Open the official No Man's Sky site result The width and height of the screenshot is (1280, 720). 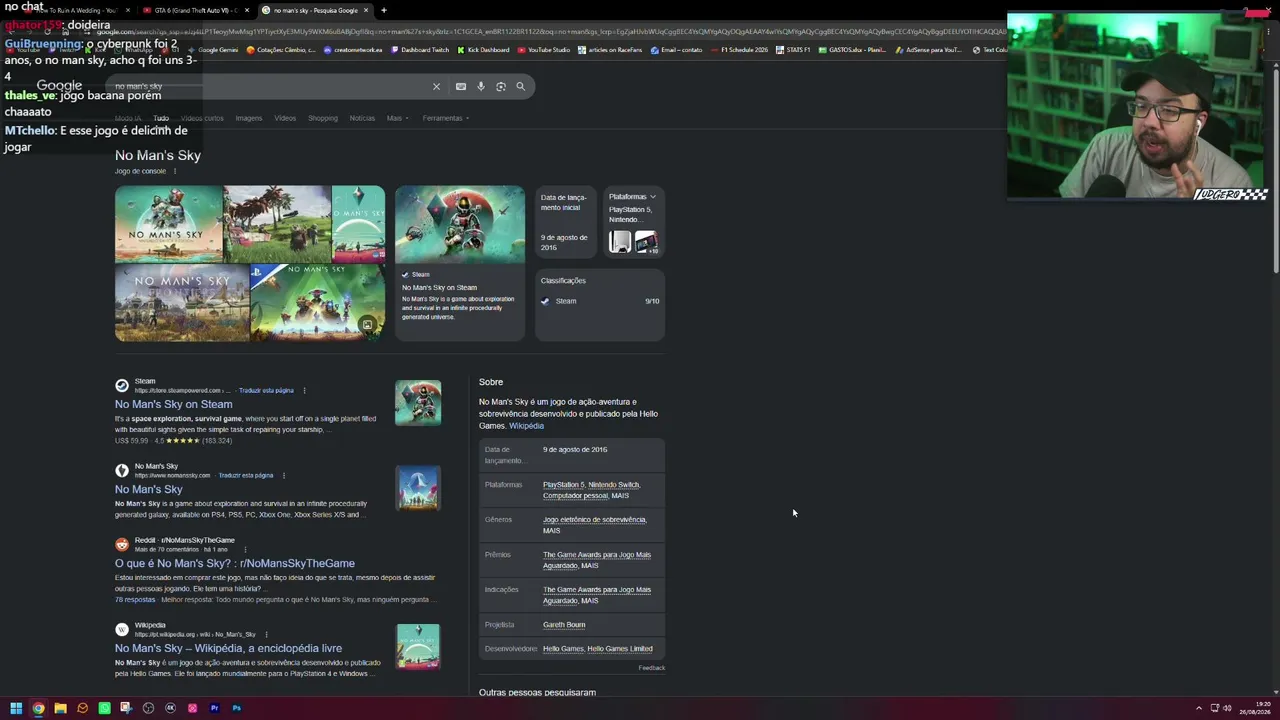click(x=149, y=490)
